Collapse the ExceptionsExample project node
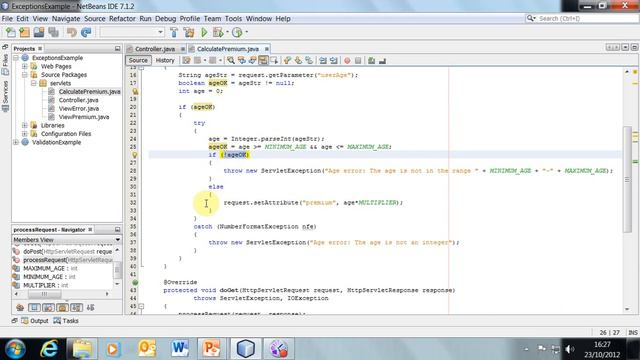The height and width of the screenshot is (360, 640). click(16, 58)
